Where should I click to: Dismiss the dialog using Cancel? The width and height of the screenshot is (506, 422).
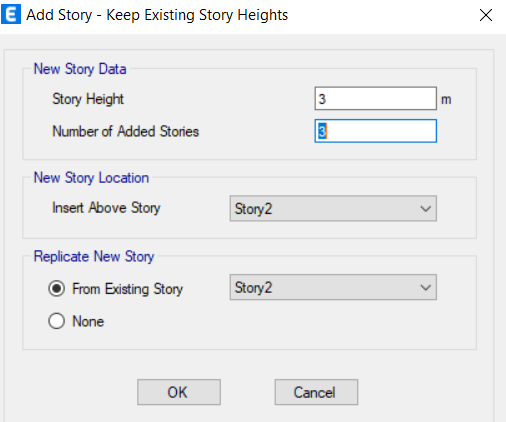tap(316, 392)
